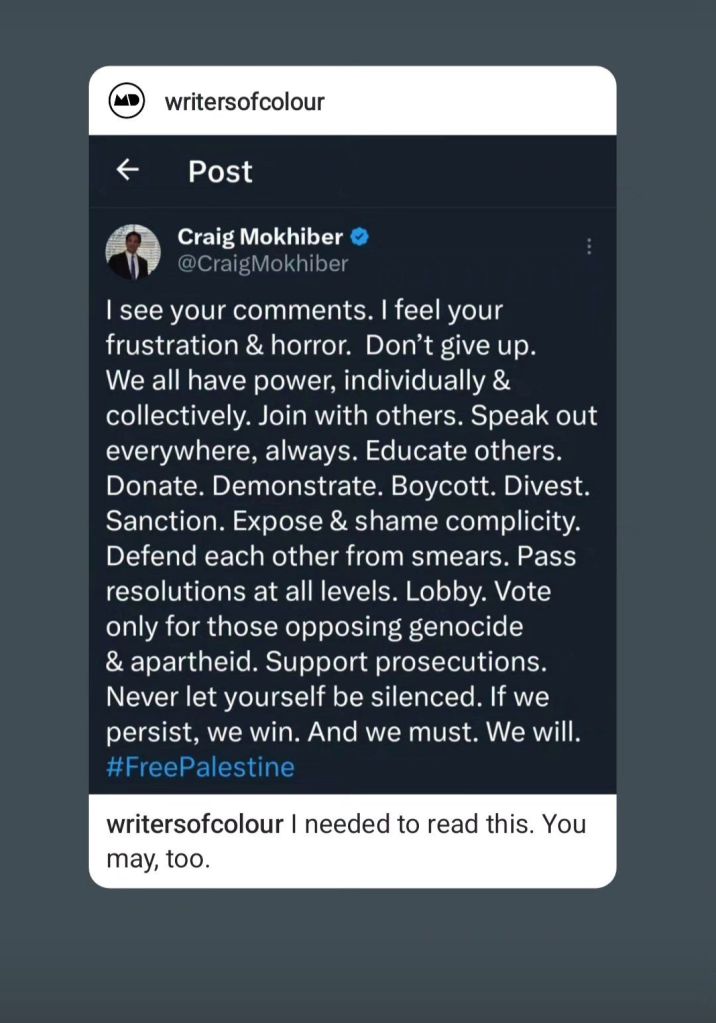Image resolution: width=716 pixels, height=1023 pixels.
Task: Click writersofcolour username in card header
Action: click(x=244, y=101)
